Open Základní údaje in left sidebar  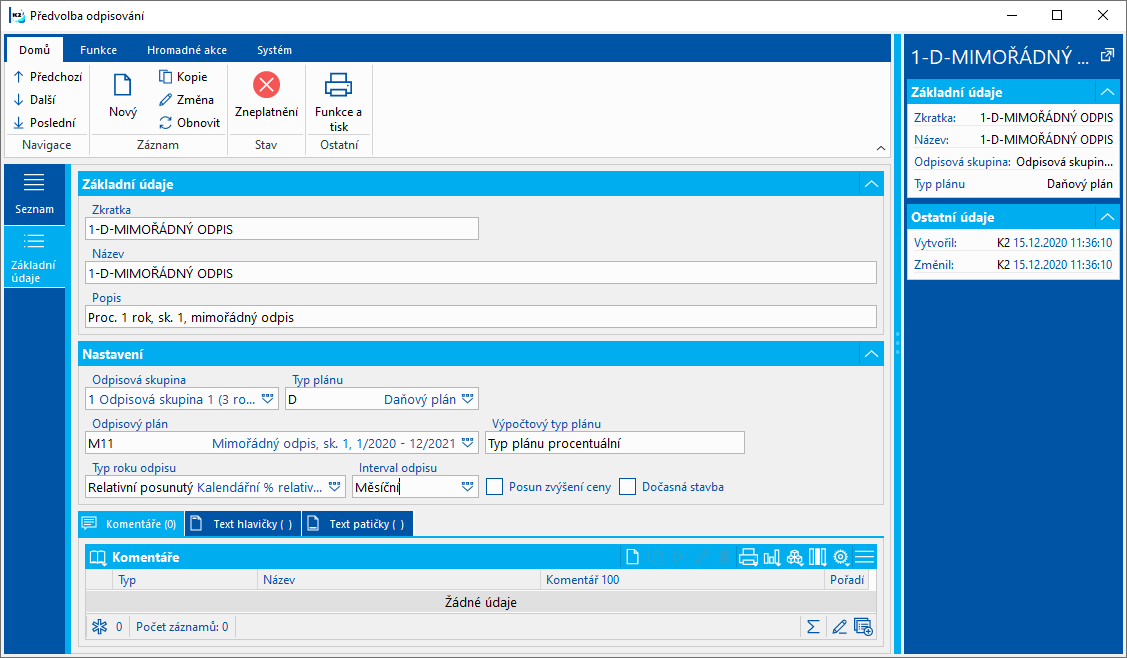tap(34, 257)
